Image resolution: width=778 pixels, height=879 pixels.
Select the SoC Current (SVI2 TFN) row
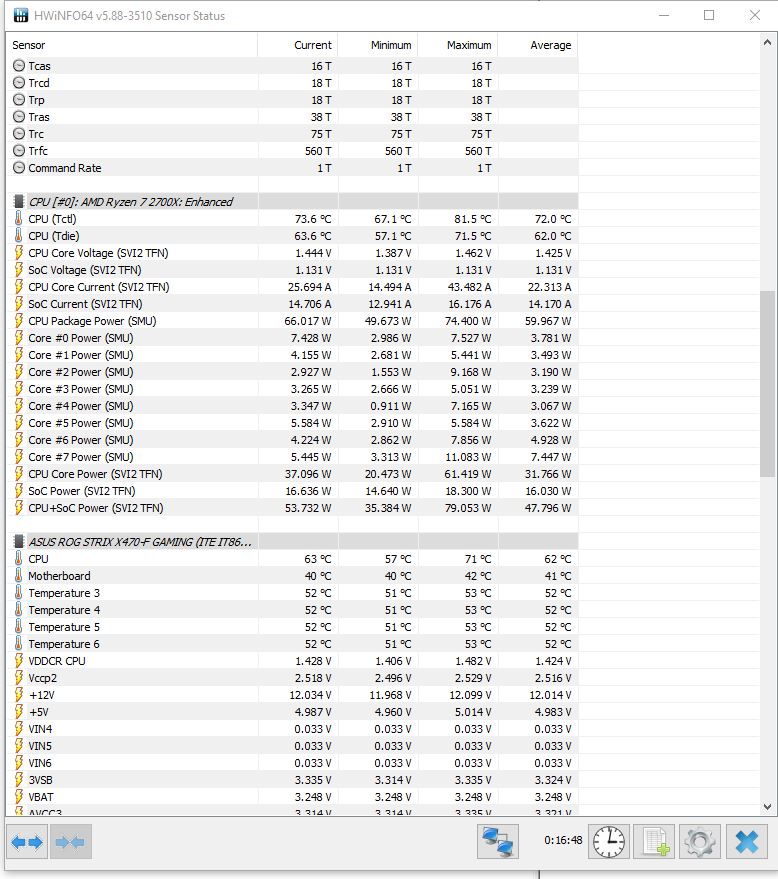click(x=292, y=304)
